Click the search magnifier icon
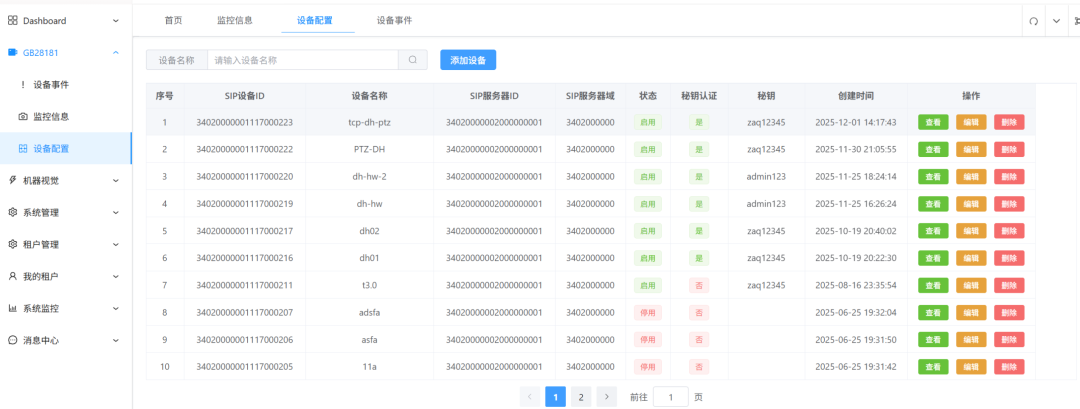The image size is (1080, 409). (413, 60)
